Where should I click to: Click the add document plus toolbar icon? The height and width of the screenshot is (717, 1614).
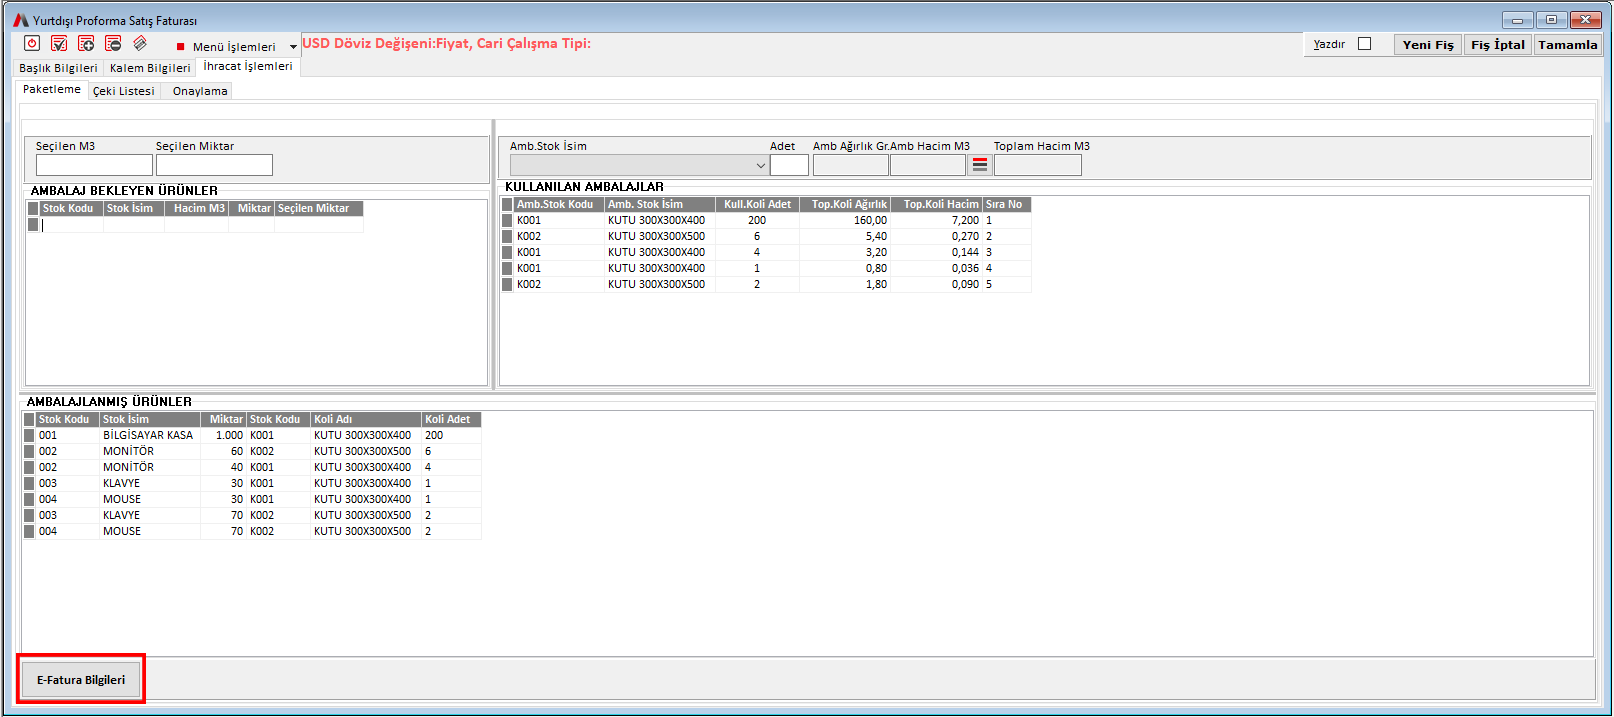tap(86, 44)
